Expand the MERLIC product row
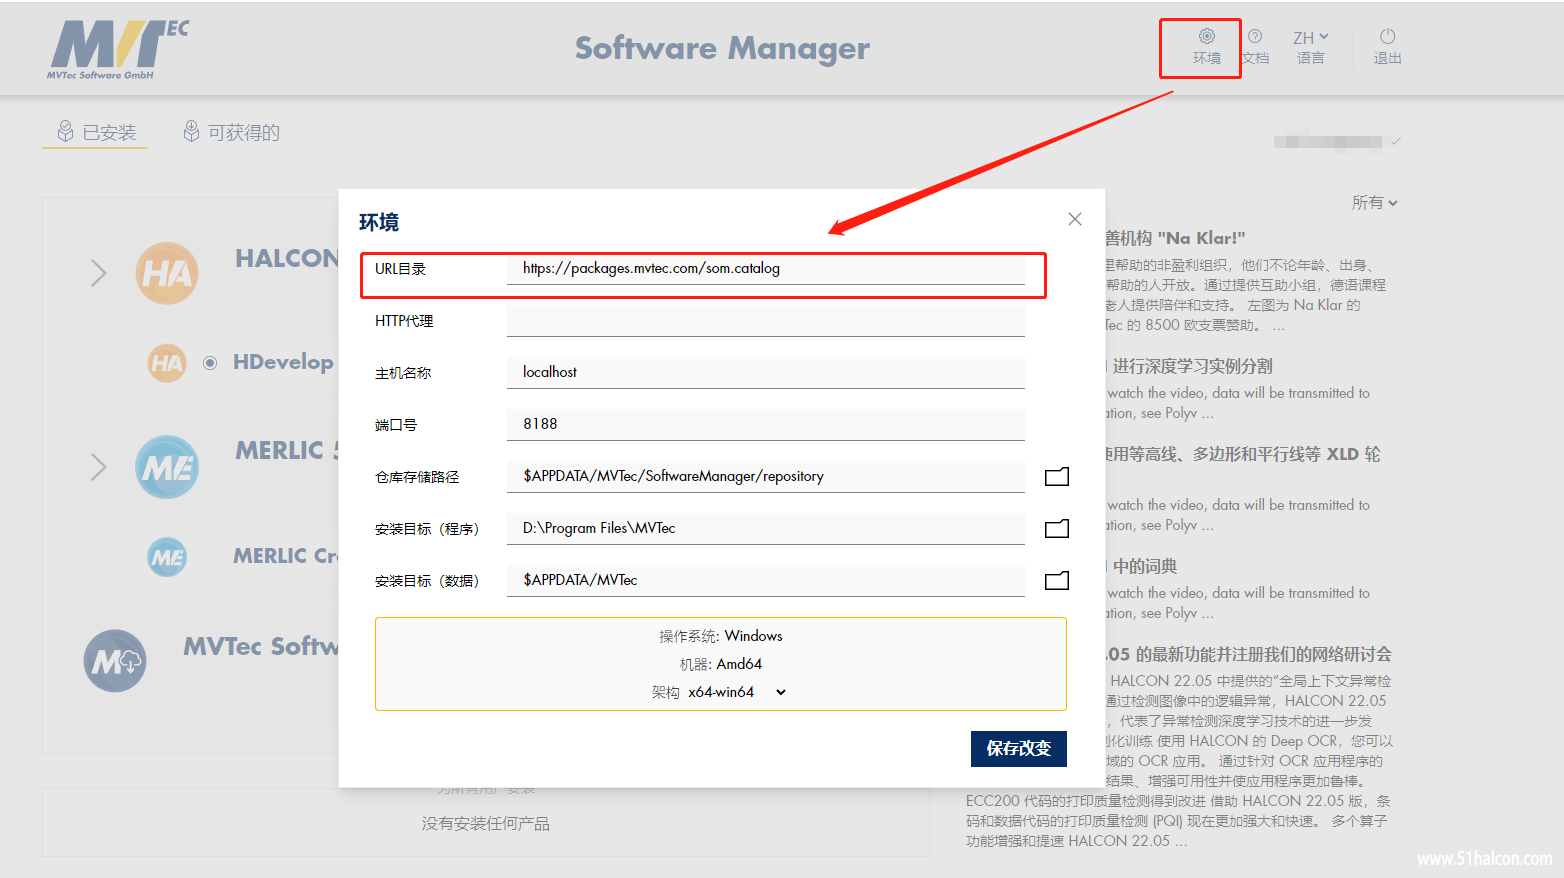The width and height of the screenshot is (1564, 878). click(x=98, y=466)
